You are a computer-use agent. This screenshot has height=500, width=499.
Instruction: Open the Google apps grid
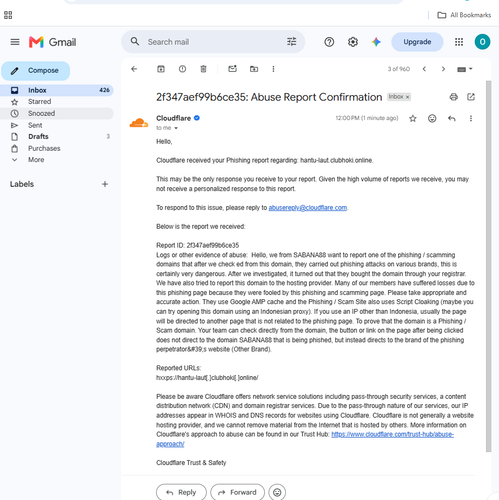(459, 42)
